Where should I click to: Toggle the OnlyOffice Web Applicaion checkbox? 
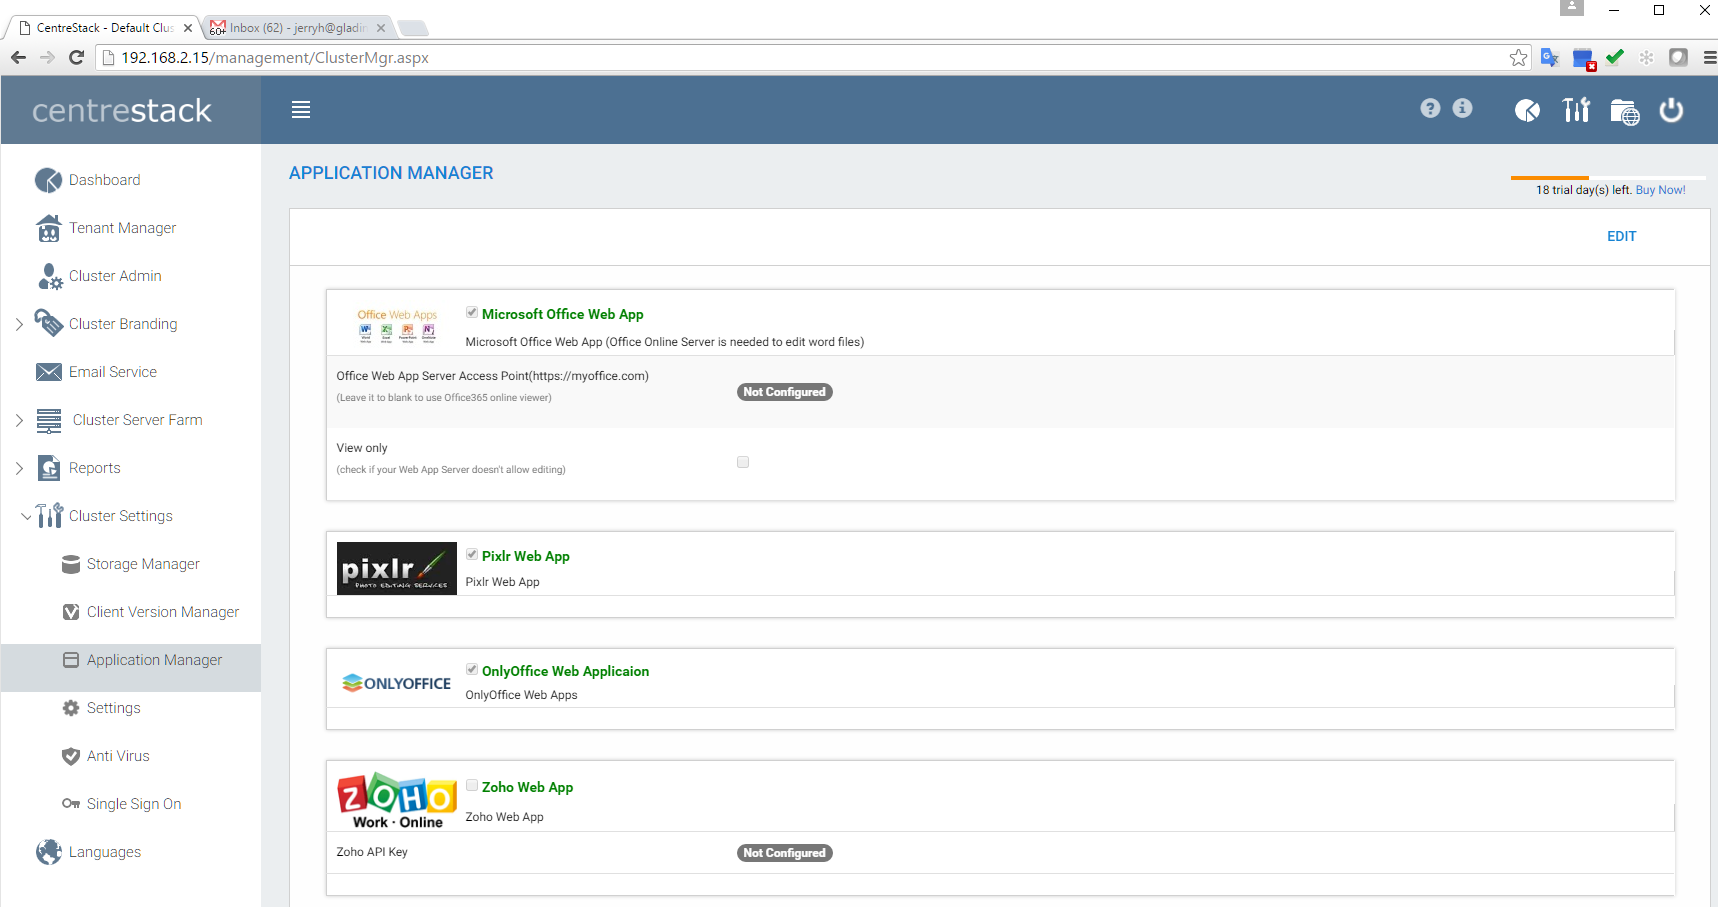point(472,670)
